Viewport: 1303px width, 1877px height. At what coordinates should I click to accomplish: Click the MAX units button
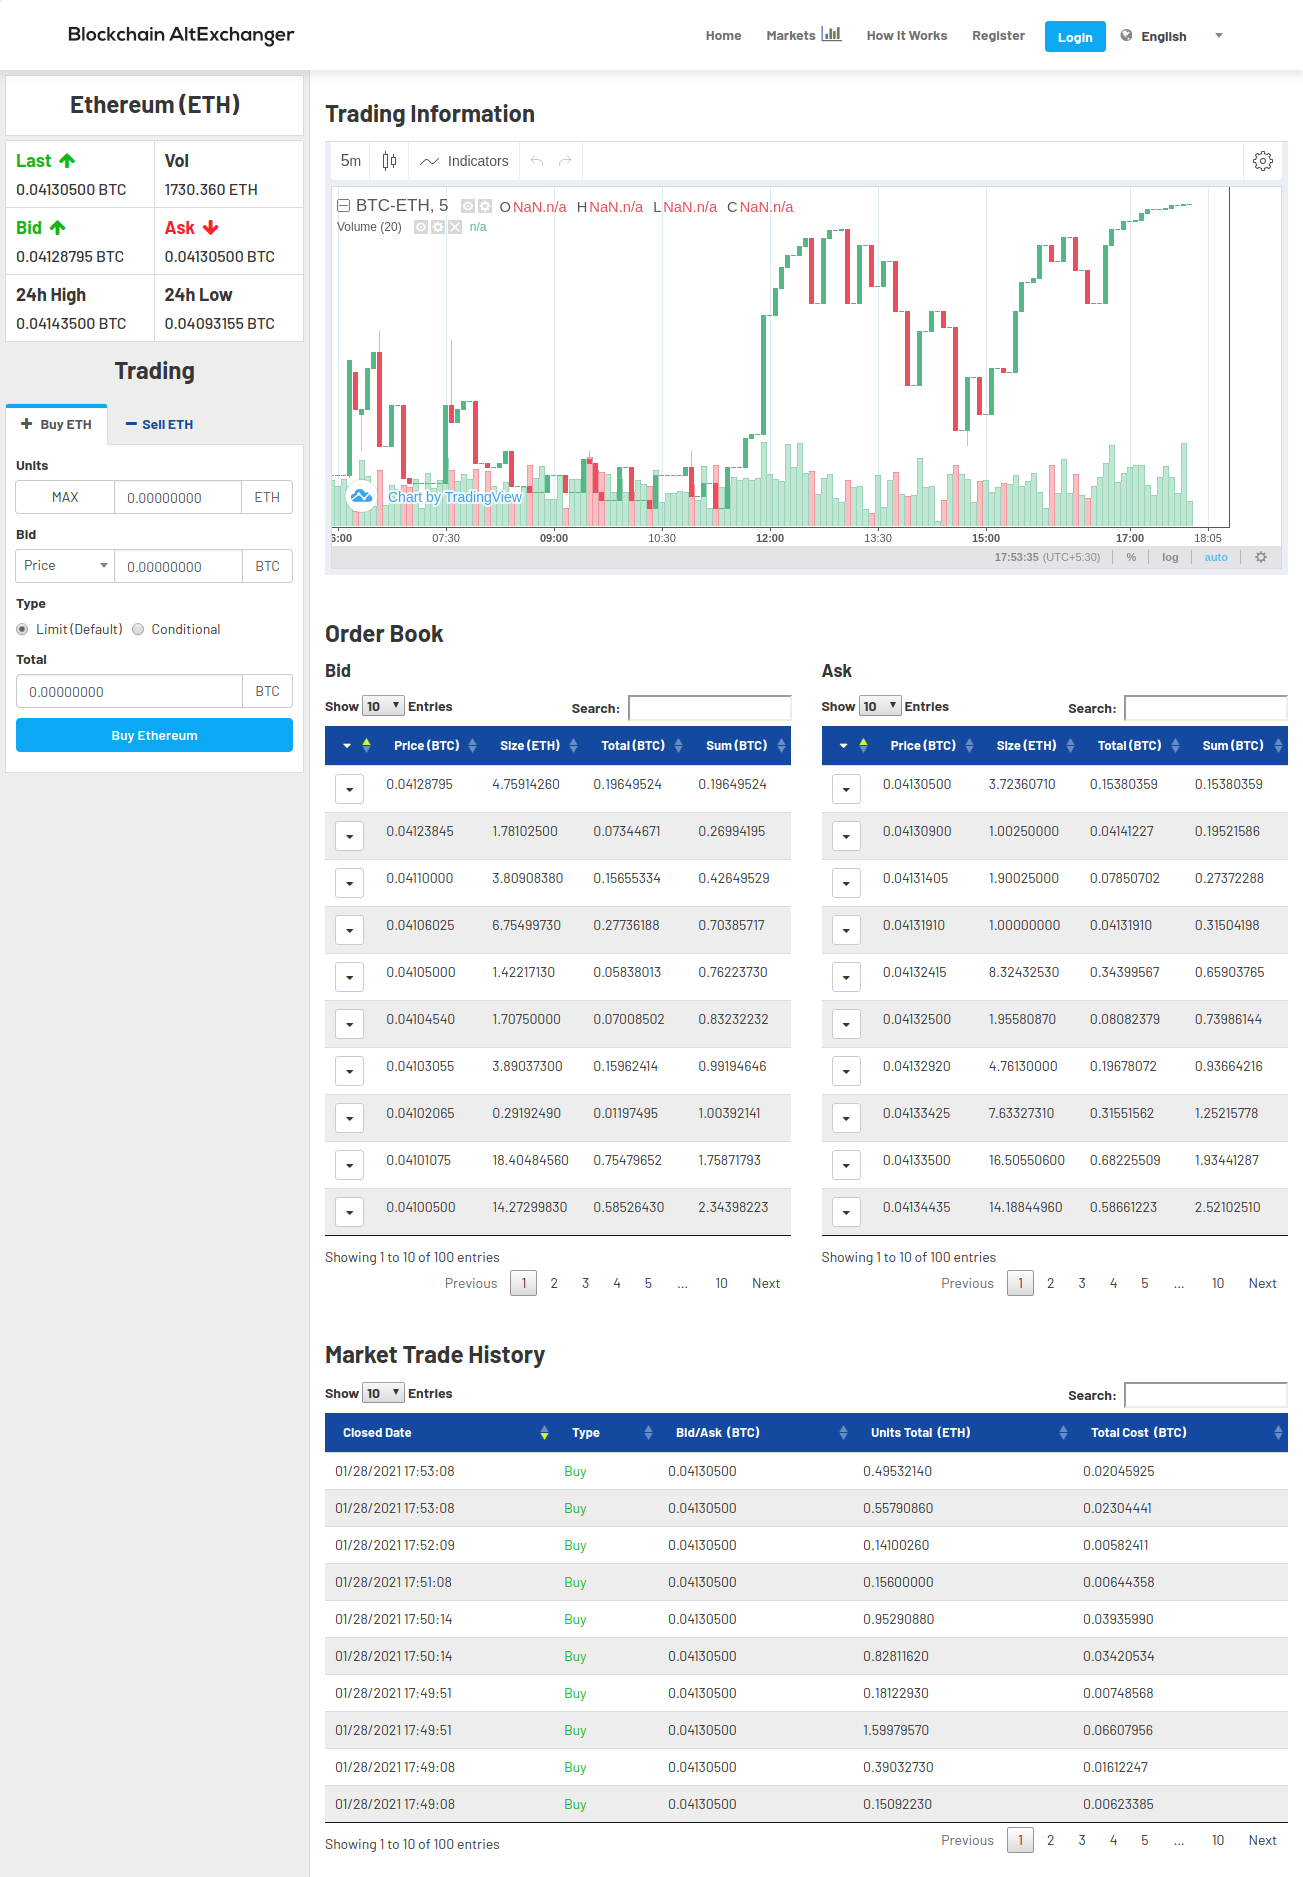(x=65, y=497)
